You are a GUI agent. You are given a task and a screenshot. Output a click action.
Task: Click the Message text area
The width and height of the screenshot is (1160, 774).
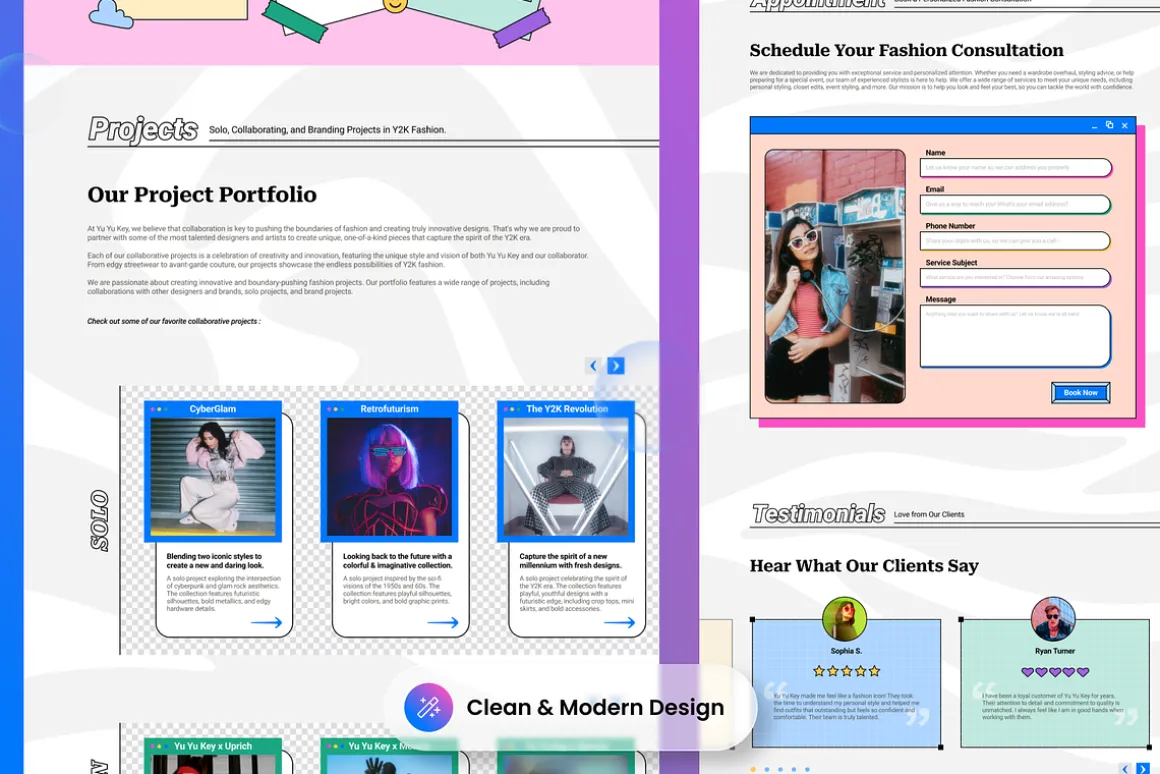(x=1015, y=336)
